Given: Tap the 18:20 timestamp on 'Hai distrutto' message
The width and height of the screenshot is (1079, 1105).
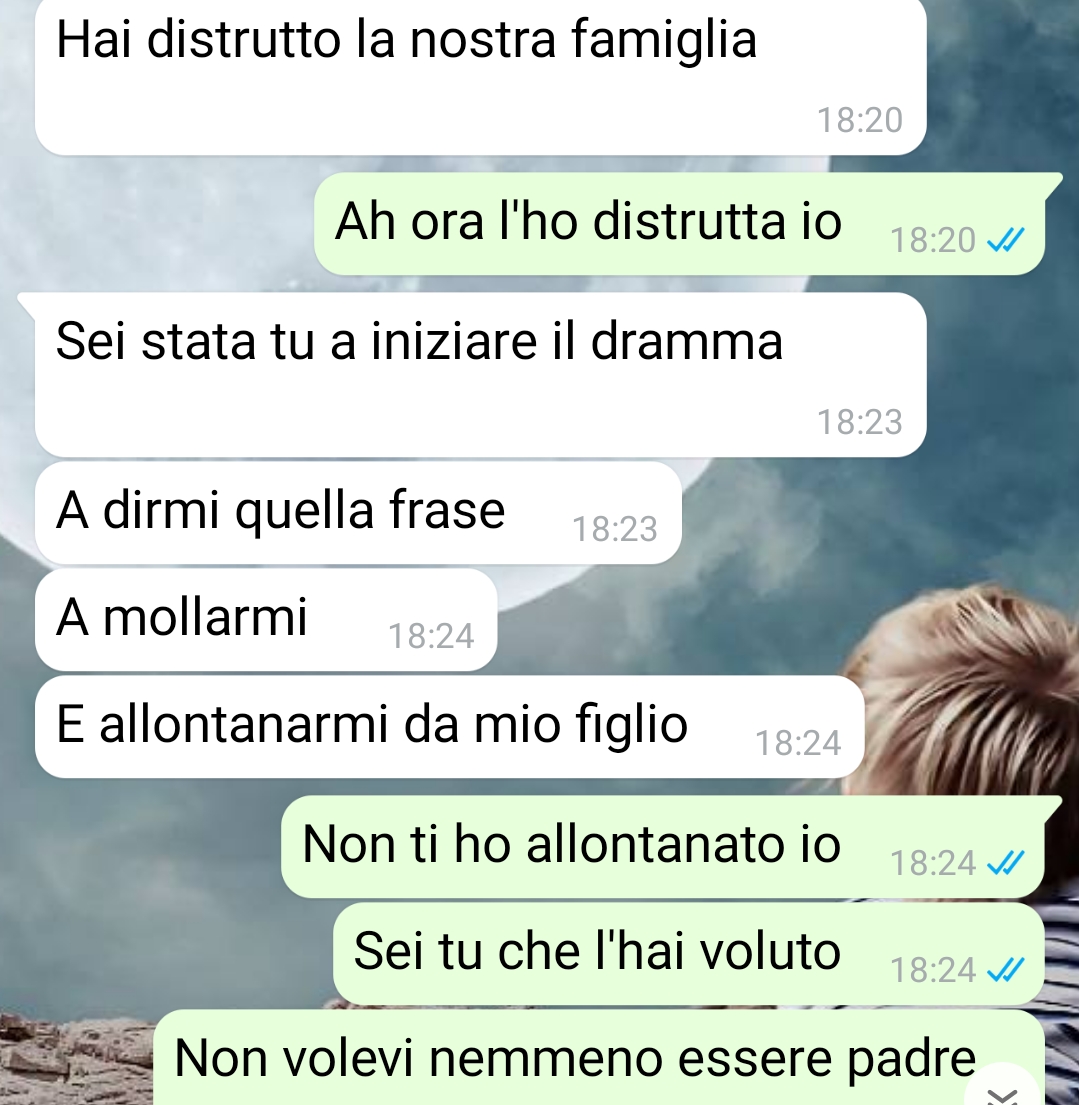Looking at the screenshot, I should pyautogui.click(x=860, y=120).
